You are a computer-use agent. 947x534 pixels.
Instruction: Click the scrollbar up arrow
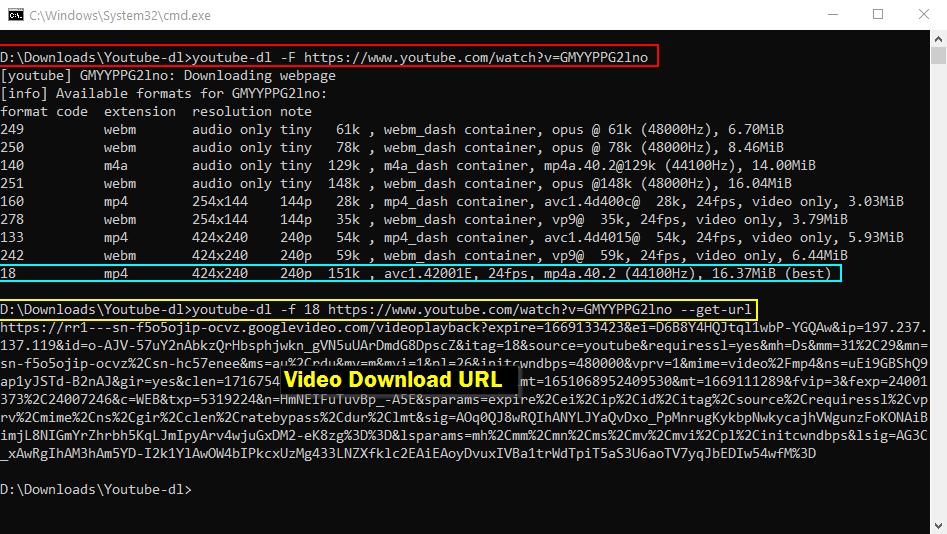tap(938, 39)
